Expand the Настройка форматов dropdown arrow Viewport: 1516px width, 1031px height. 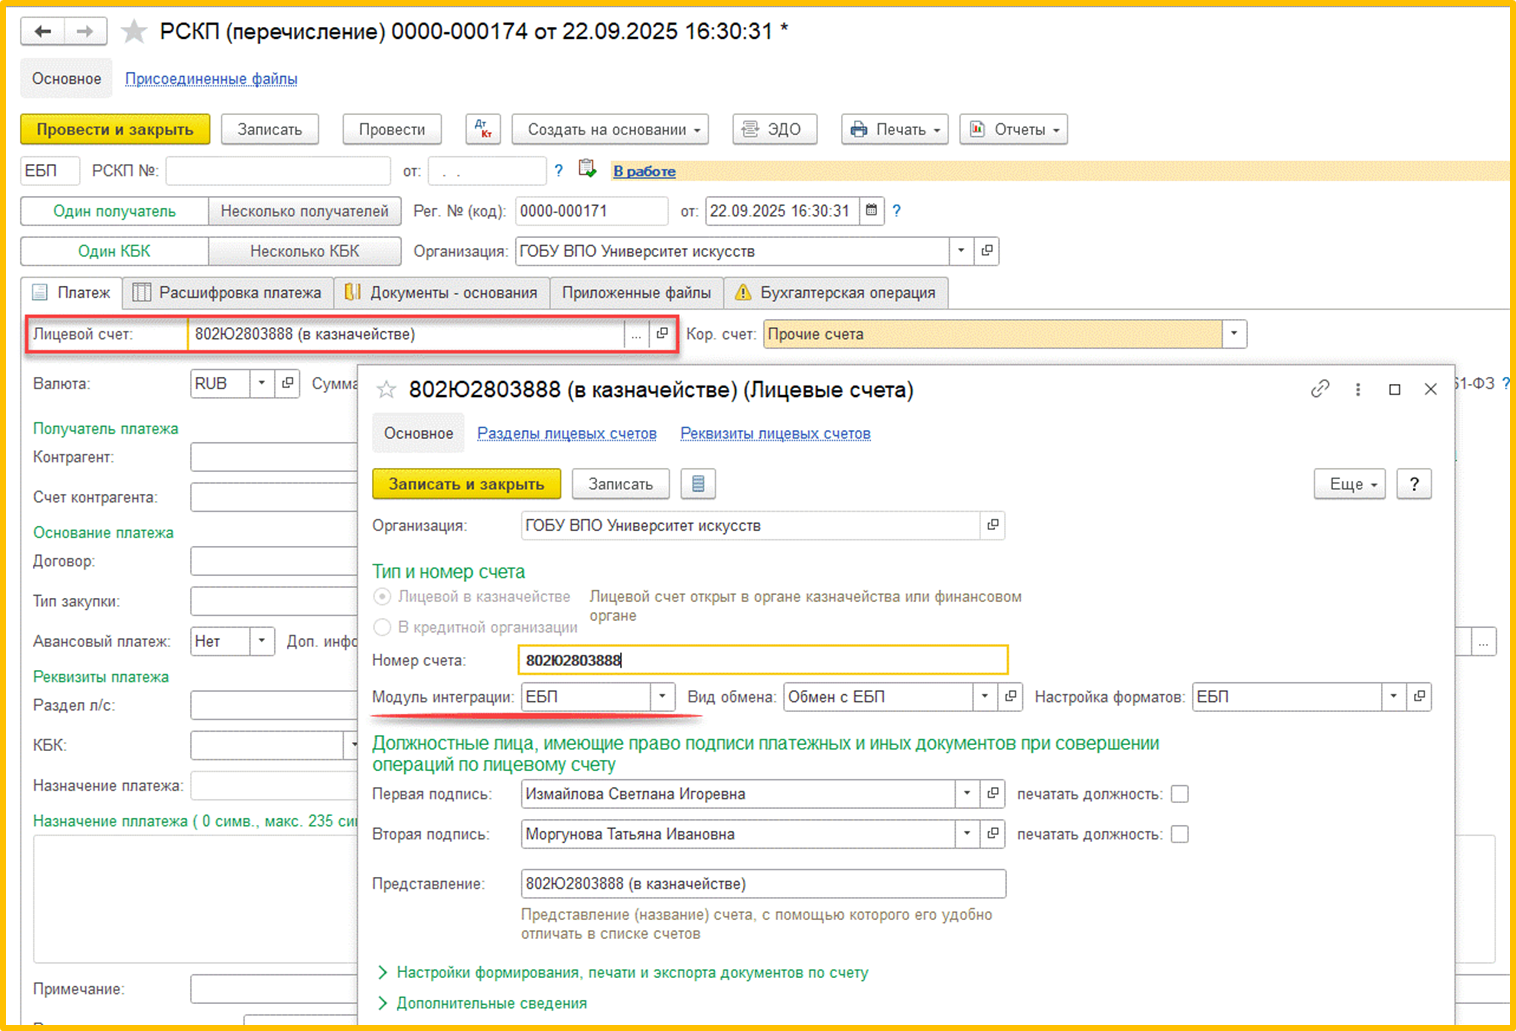click(1393, 697)
